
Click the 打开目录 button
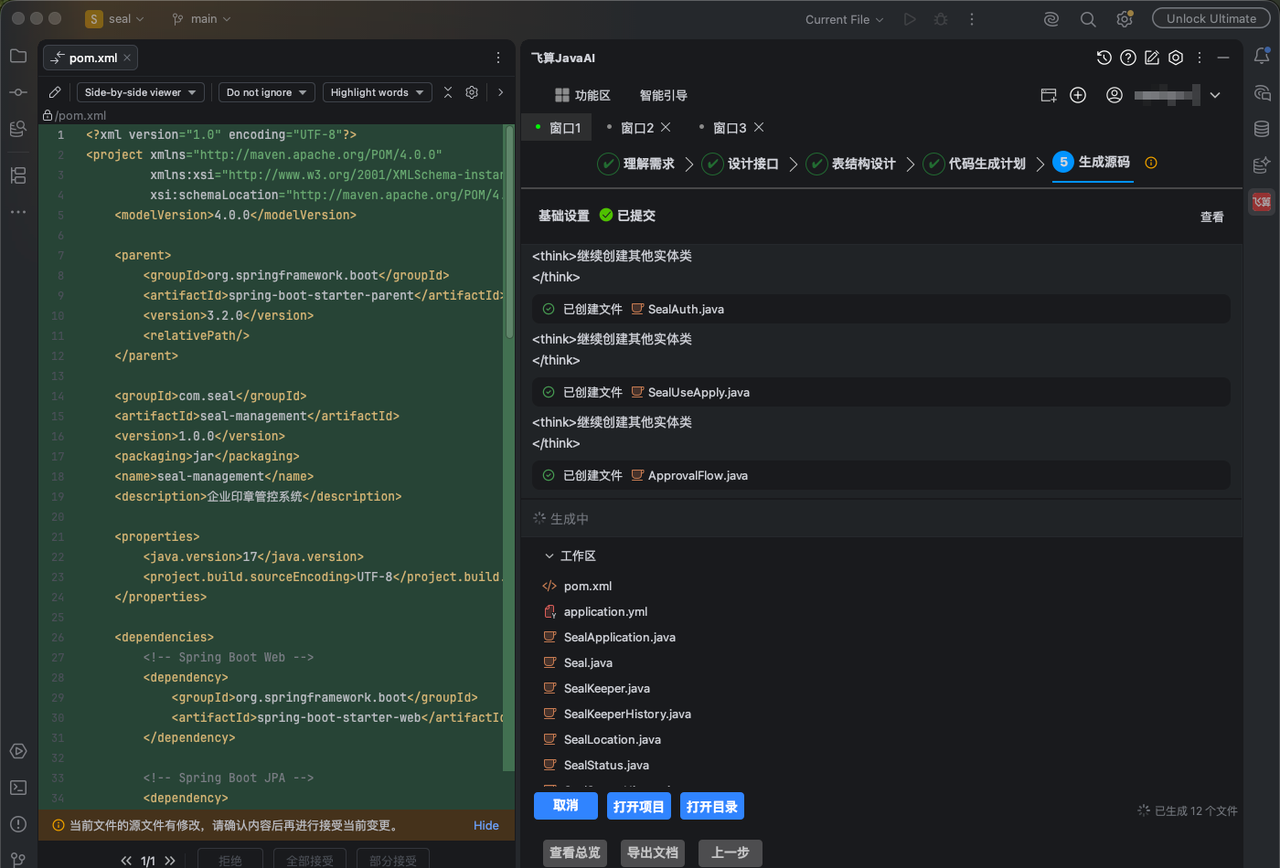pos(712,806)
